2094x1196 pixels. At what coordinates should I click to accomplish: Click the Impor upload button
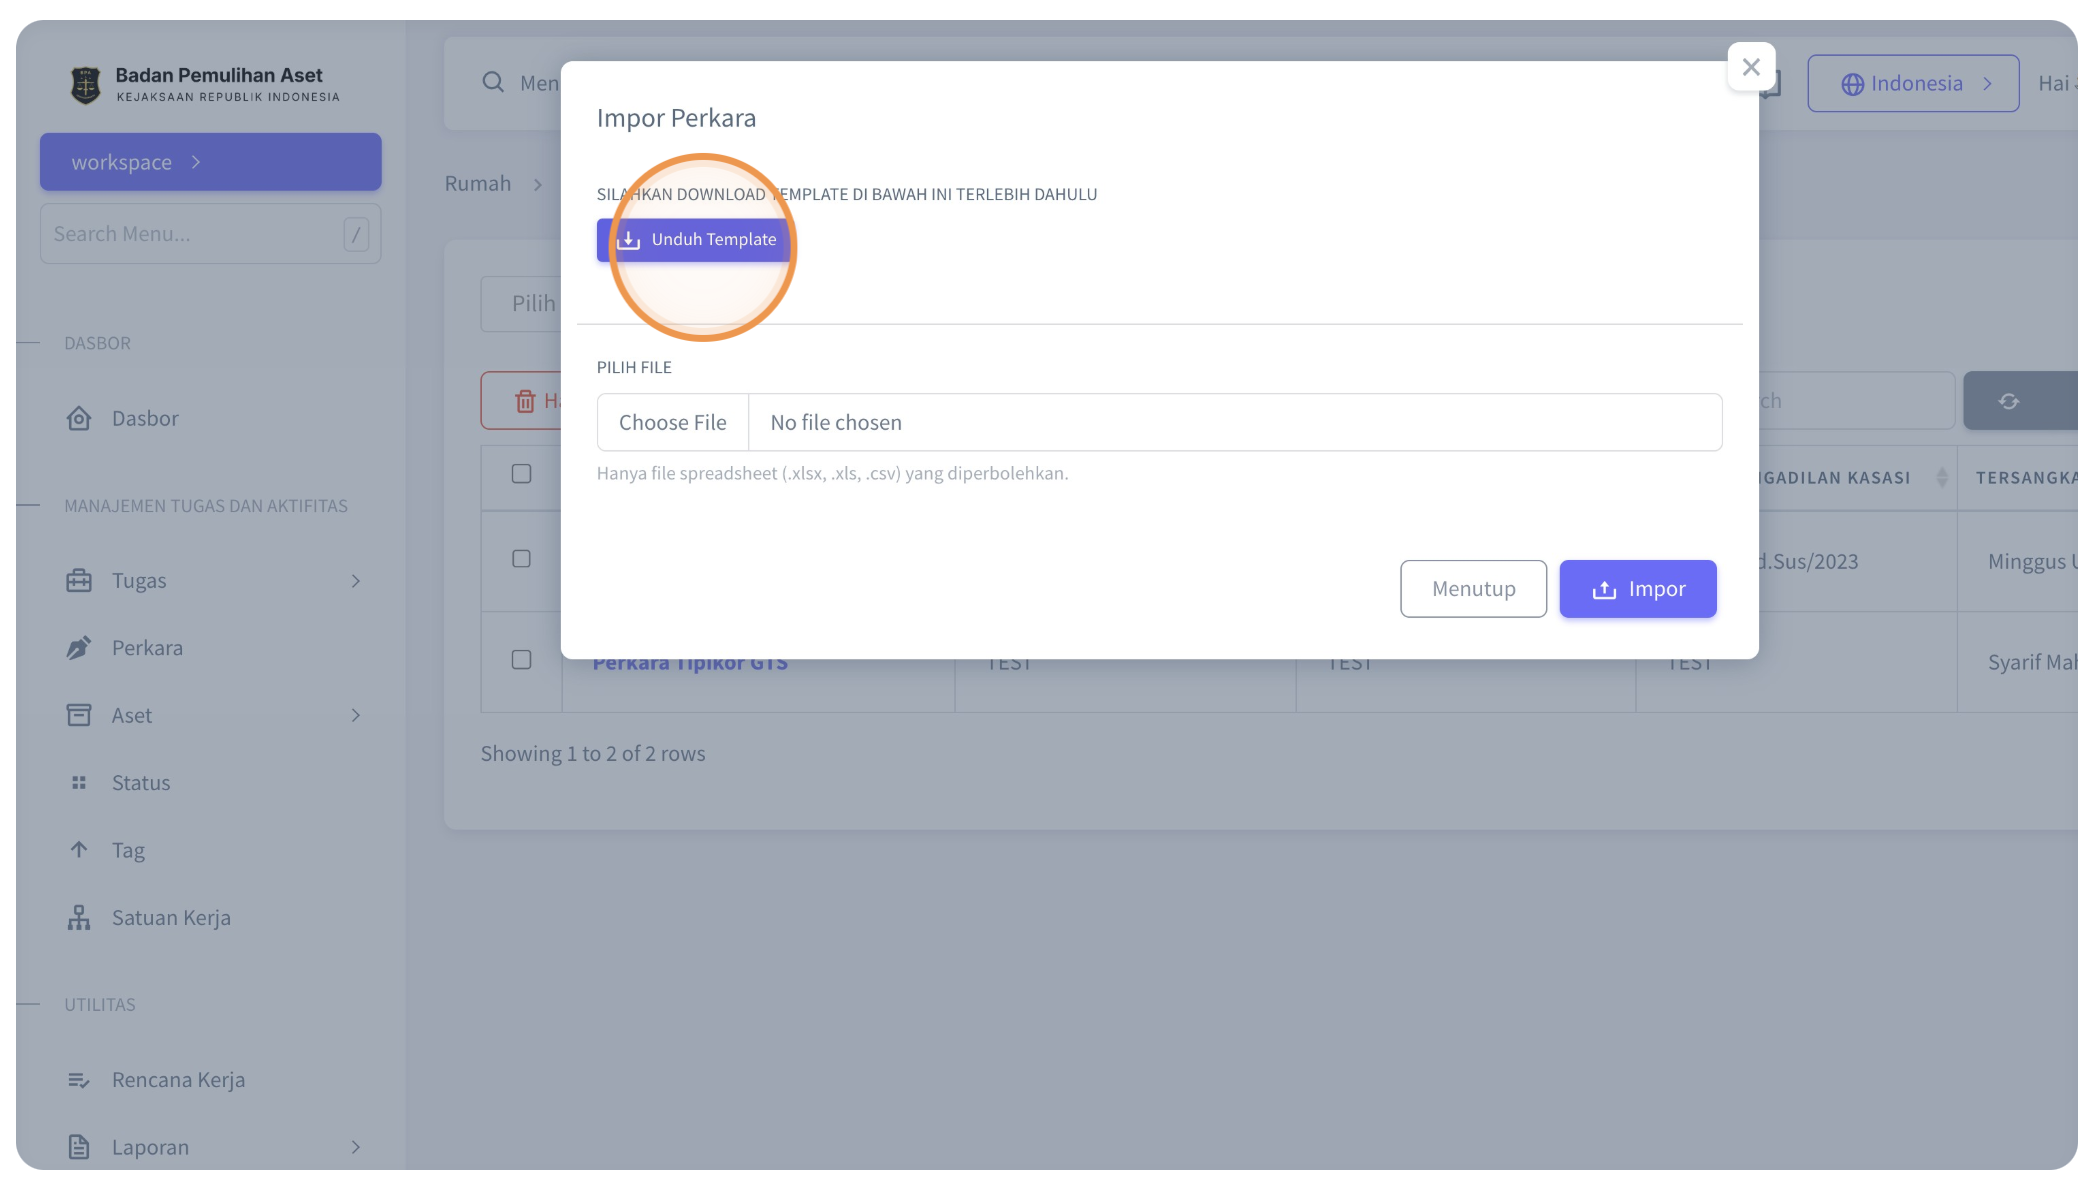[1638, 589]
